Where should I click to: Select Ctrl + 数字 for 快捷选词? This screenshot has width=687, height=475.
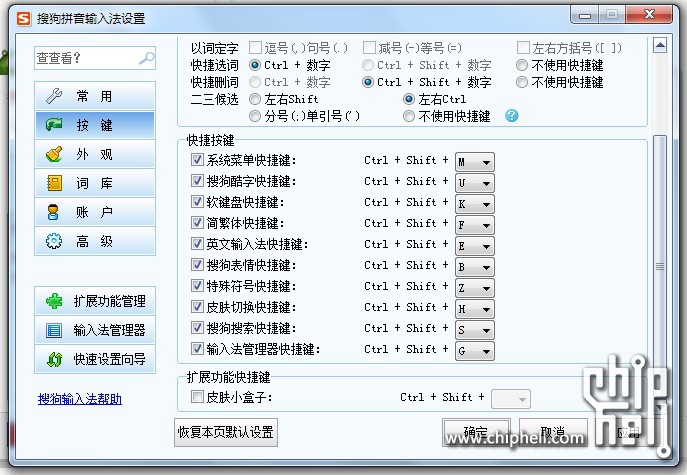(255, 65)
